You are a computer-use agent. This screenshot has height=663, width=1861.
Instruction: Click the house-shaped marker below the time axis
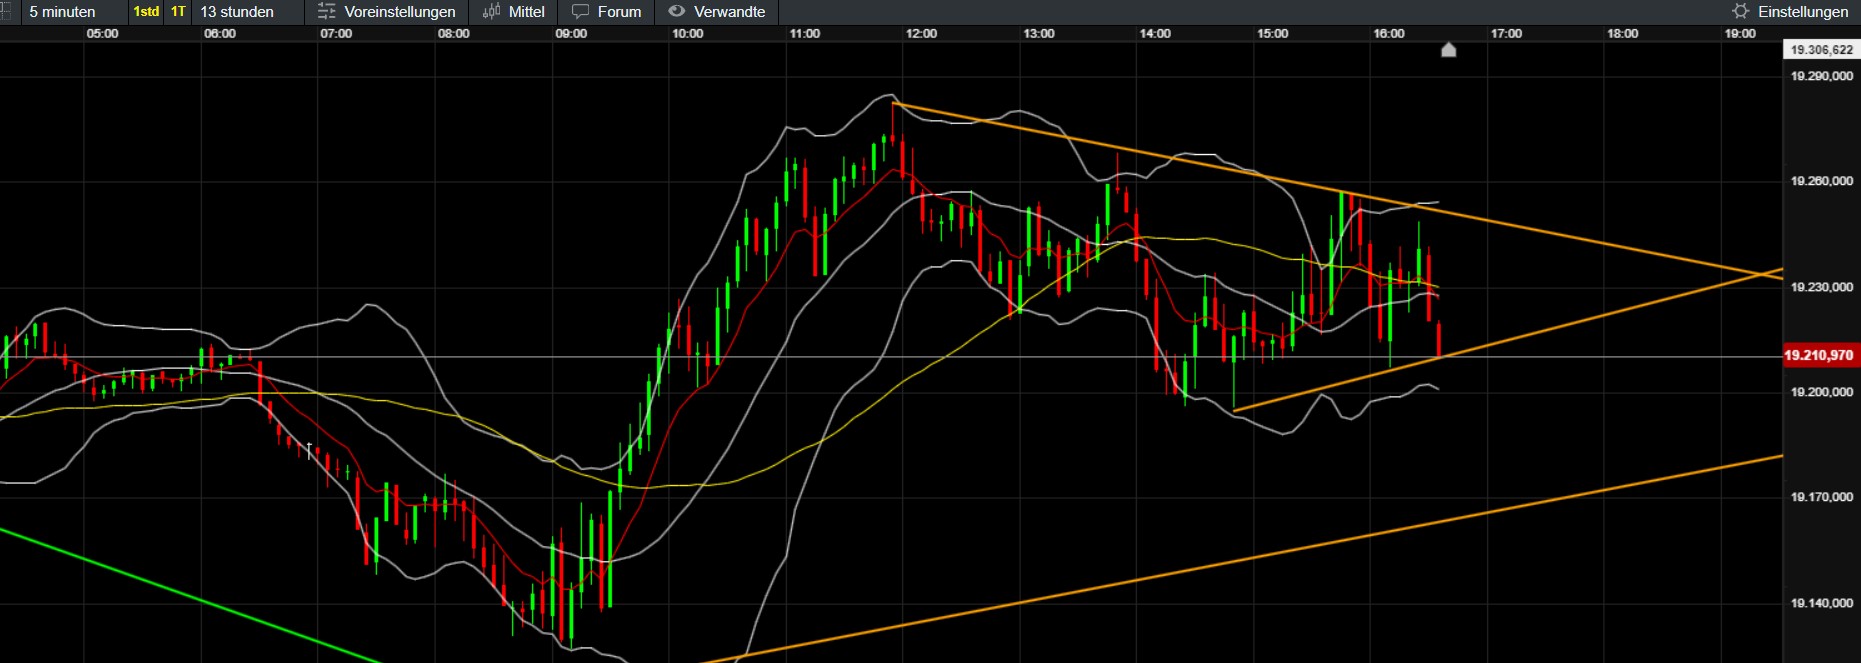point(1448,50)
